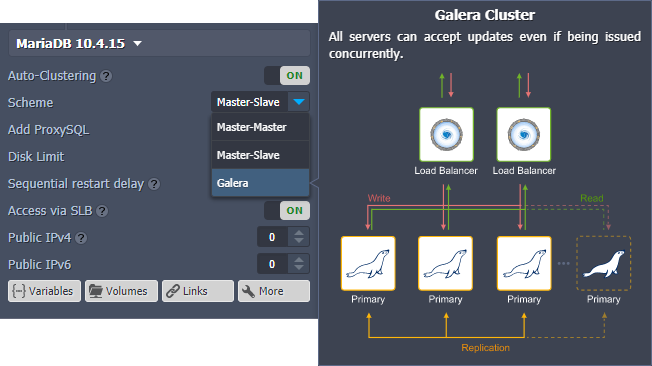Click the Scheme label
Screen dimensions: 652x366
[31, 103]
